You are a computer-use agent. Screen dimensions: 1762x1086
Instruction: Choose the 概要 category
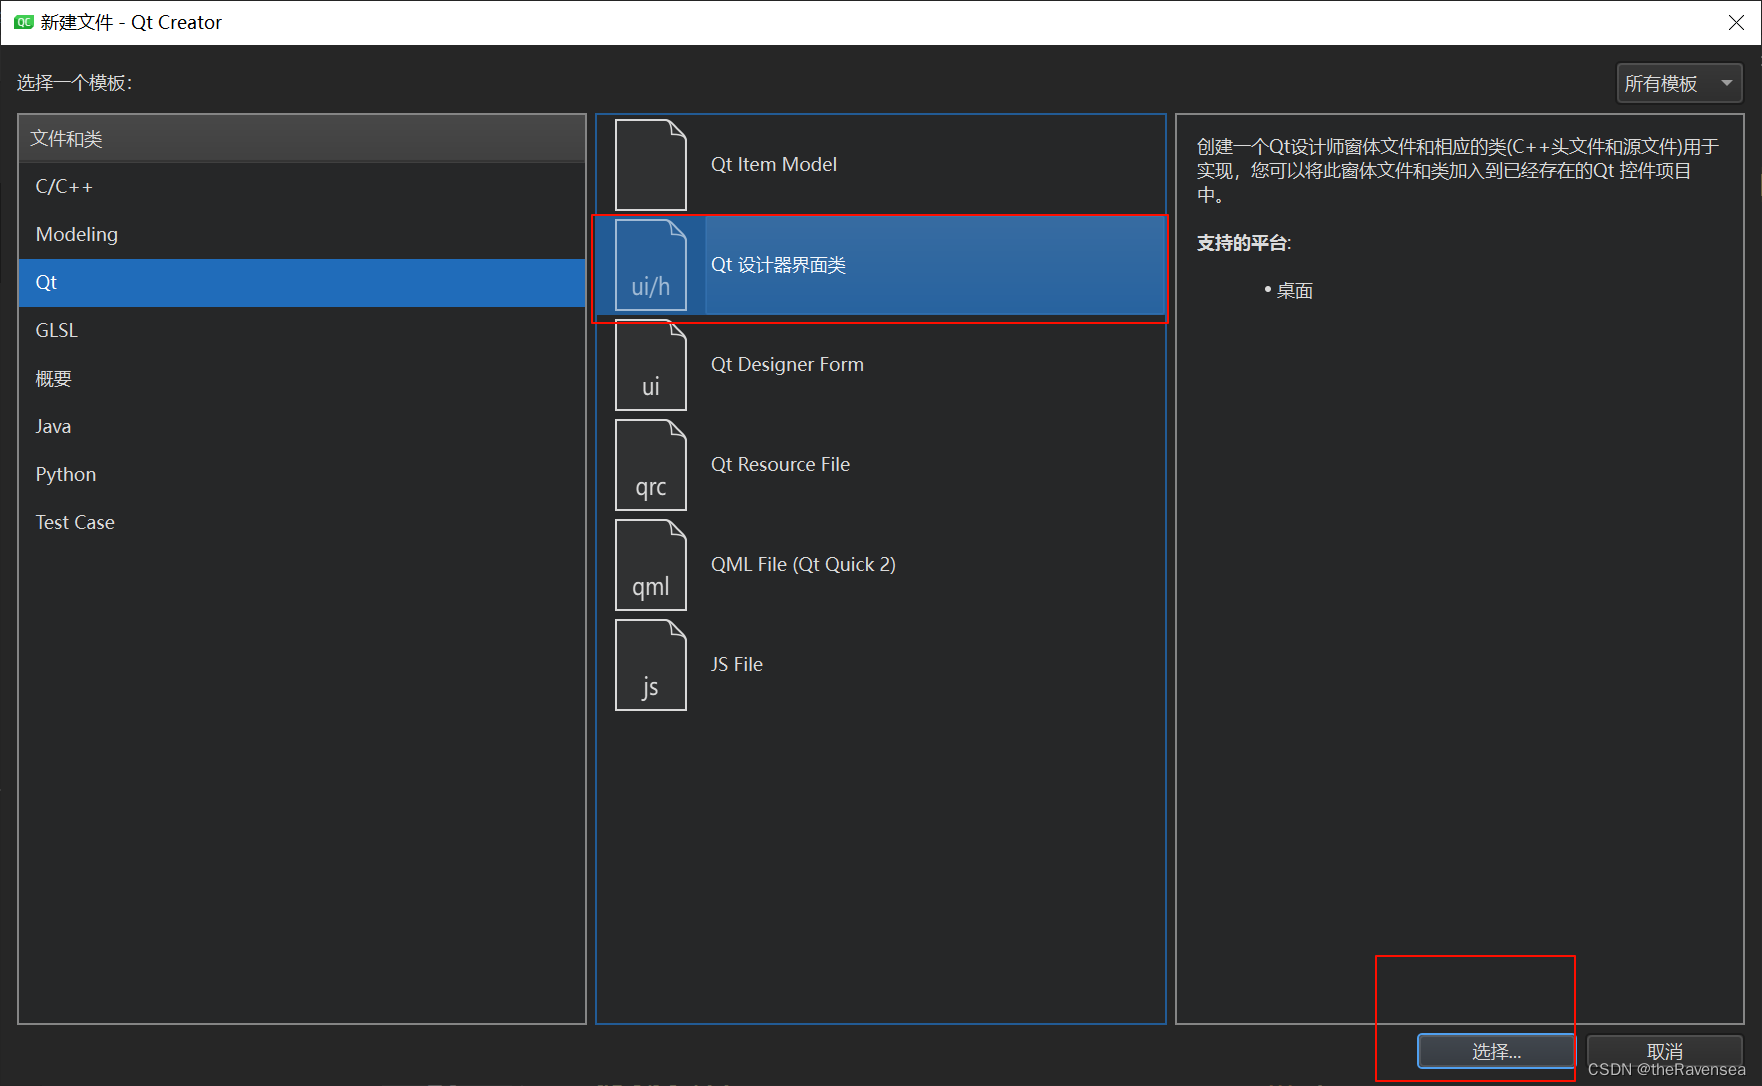pyautogui.click(x=302, y=379)
